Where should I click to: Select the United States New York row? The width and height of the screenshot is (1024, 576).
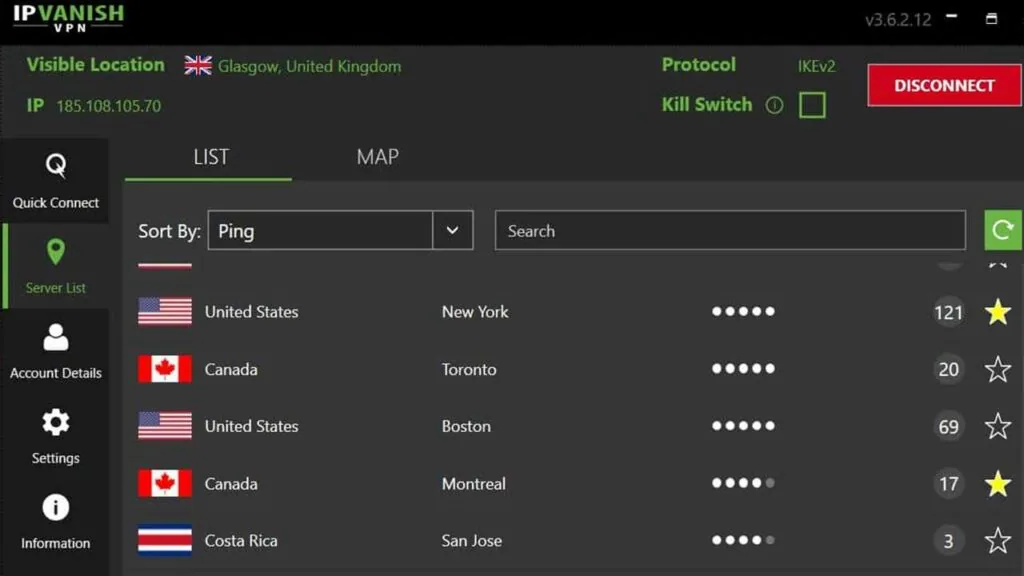tap(575, 312)
